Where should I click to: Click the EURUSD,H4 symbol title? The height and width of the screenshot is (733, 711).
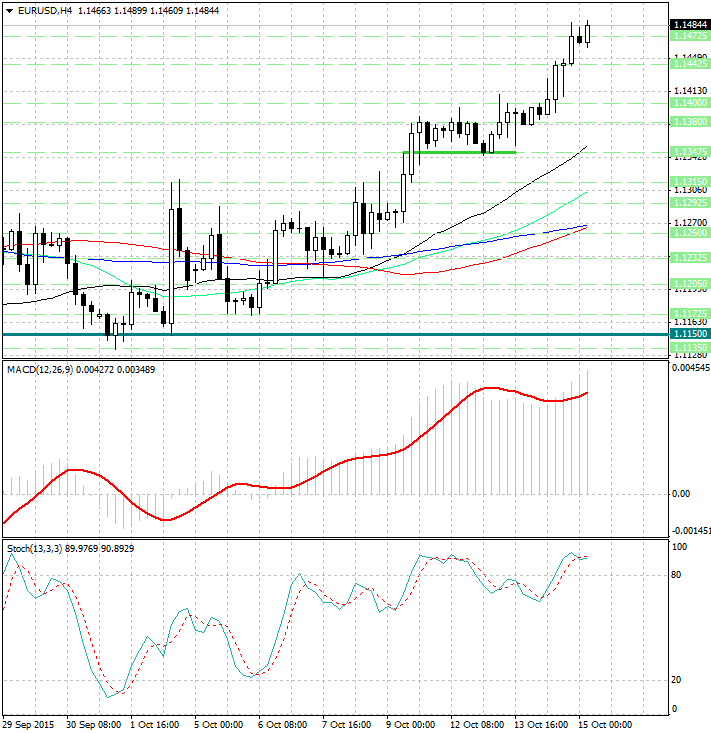pos(45,10)
